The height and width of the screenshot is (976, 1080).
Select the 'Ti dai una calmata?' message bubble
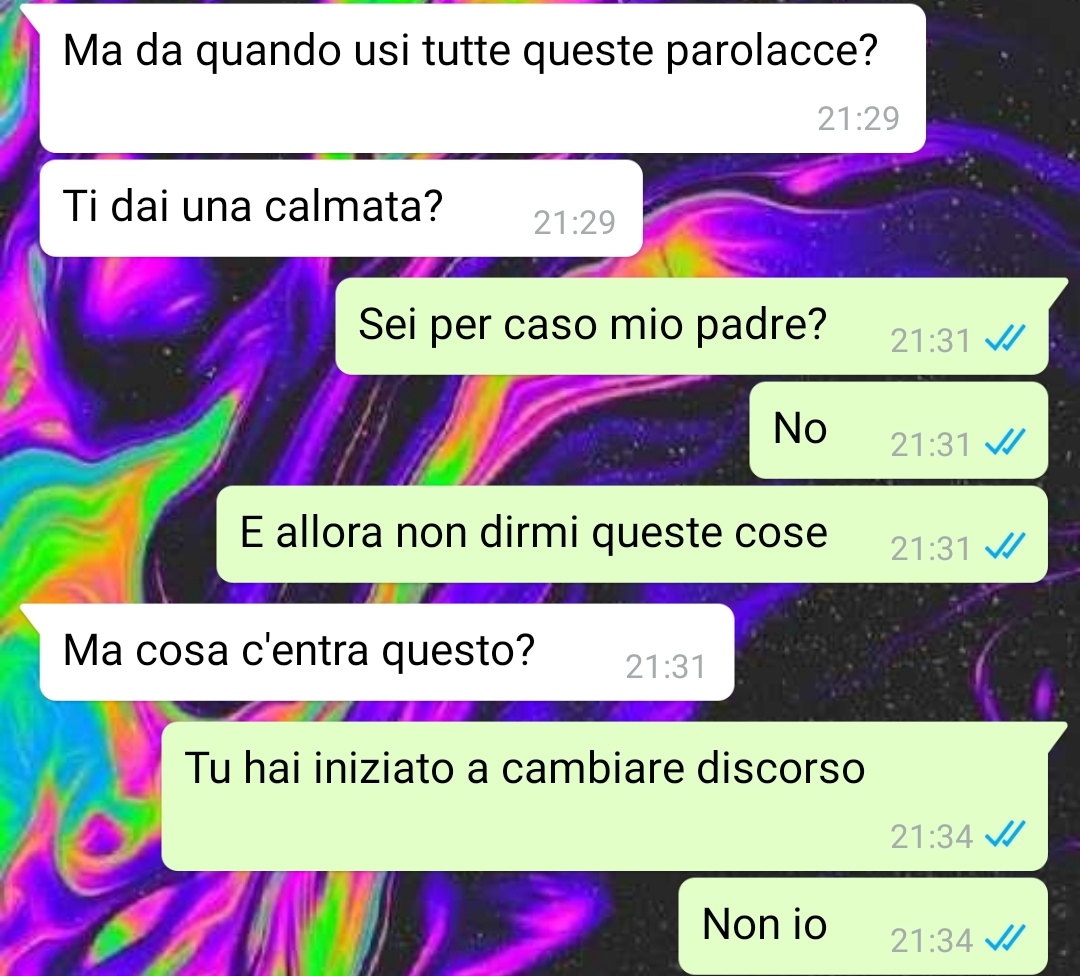point(341,209)
